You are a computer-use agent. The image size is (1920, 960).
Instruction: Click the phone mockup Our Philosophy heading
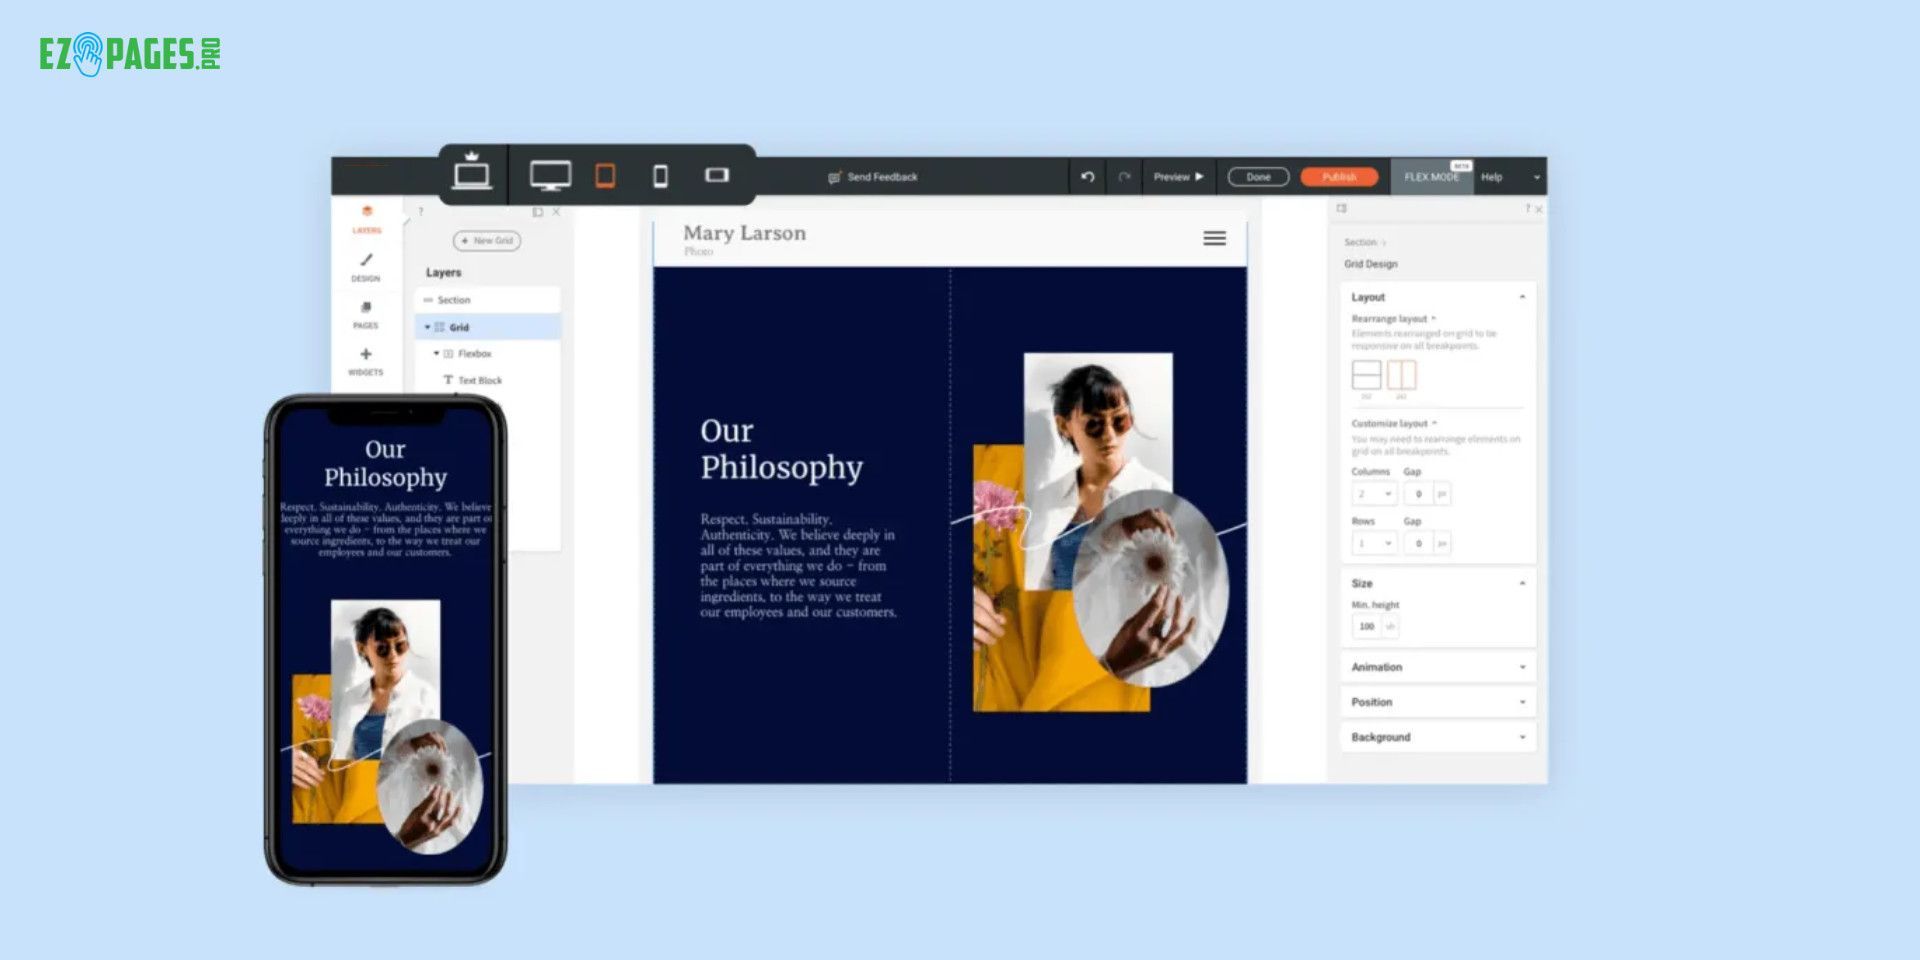click(x=385, y=463)
